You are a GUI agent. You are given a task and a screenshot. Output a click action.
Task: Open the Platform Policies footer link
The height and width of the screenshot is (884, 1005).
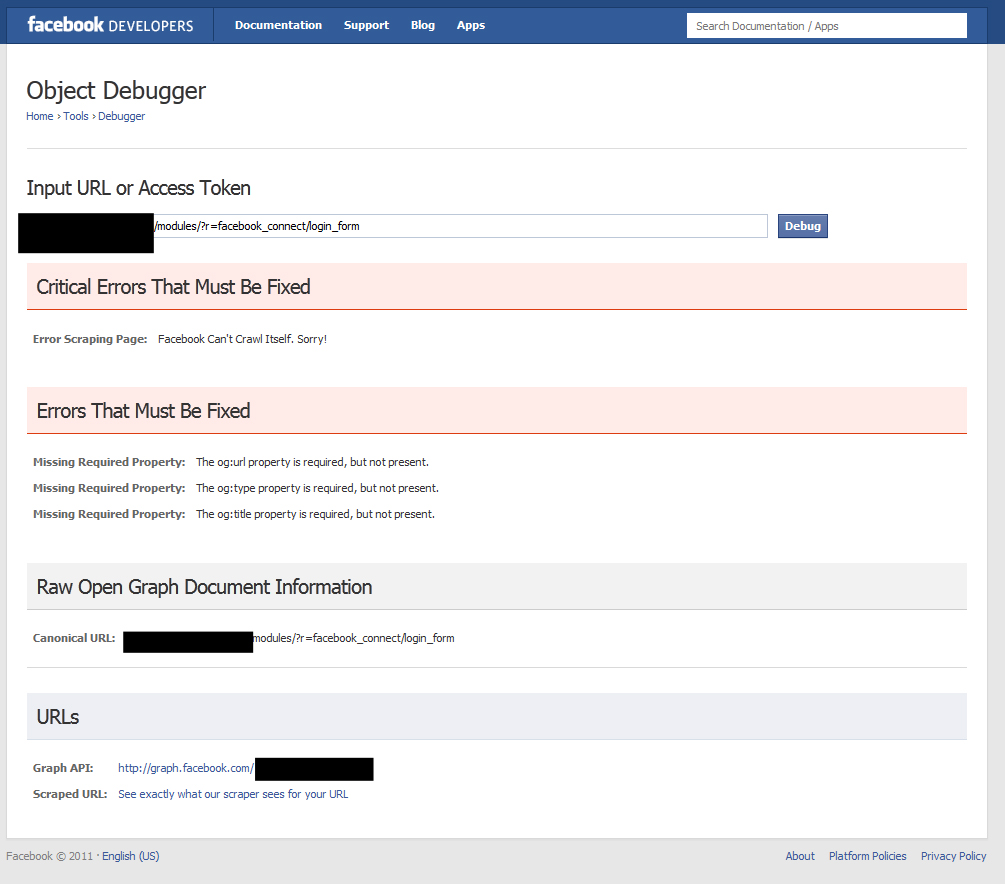(868, 856)
